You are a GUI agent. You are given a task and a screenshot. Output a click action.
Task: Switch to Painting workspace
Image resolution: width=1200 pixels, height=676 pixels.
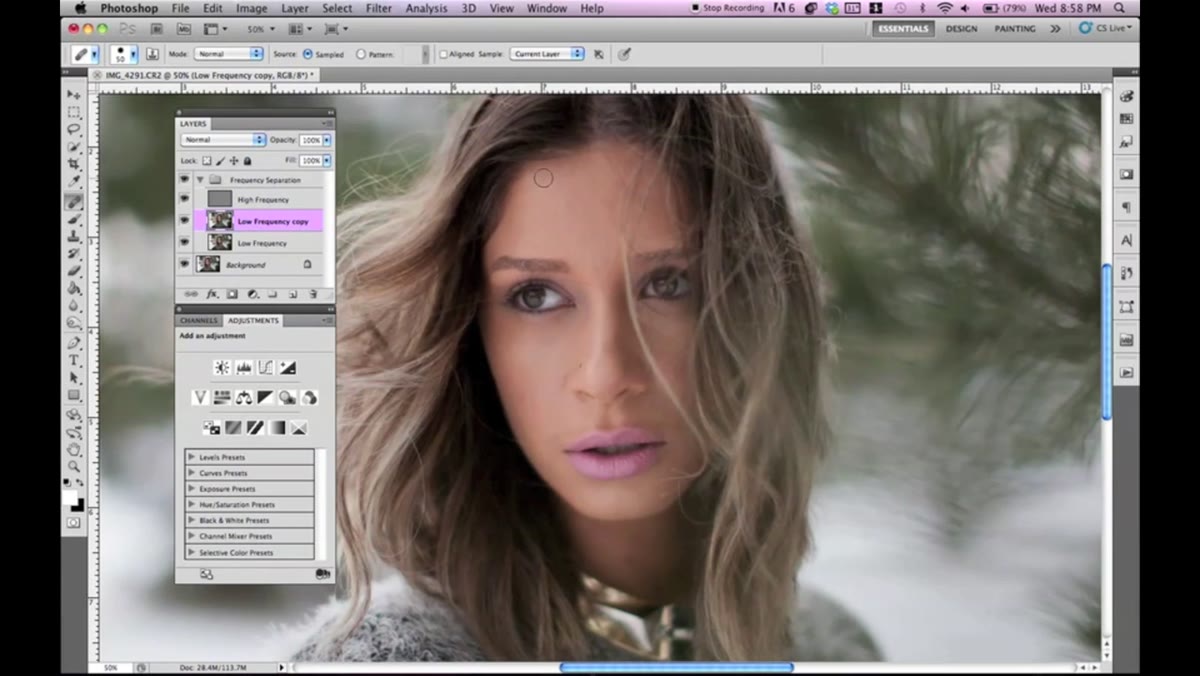(1015, 29)
